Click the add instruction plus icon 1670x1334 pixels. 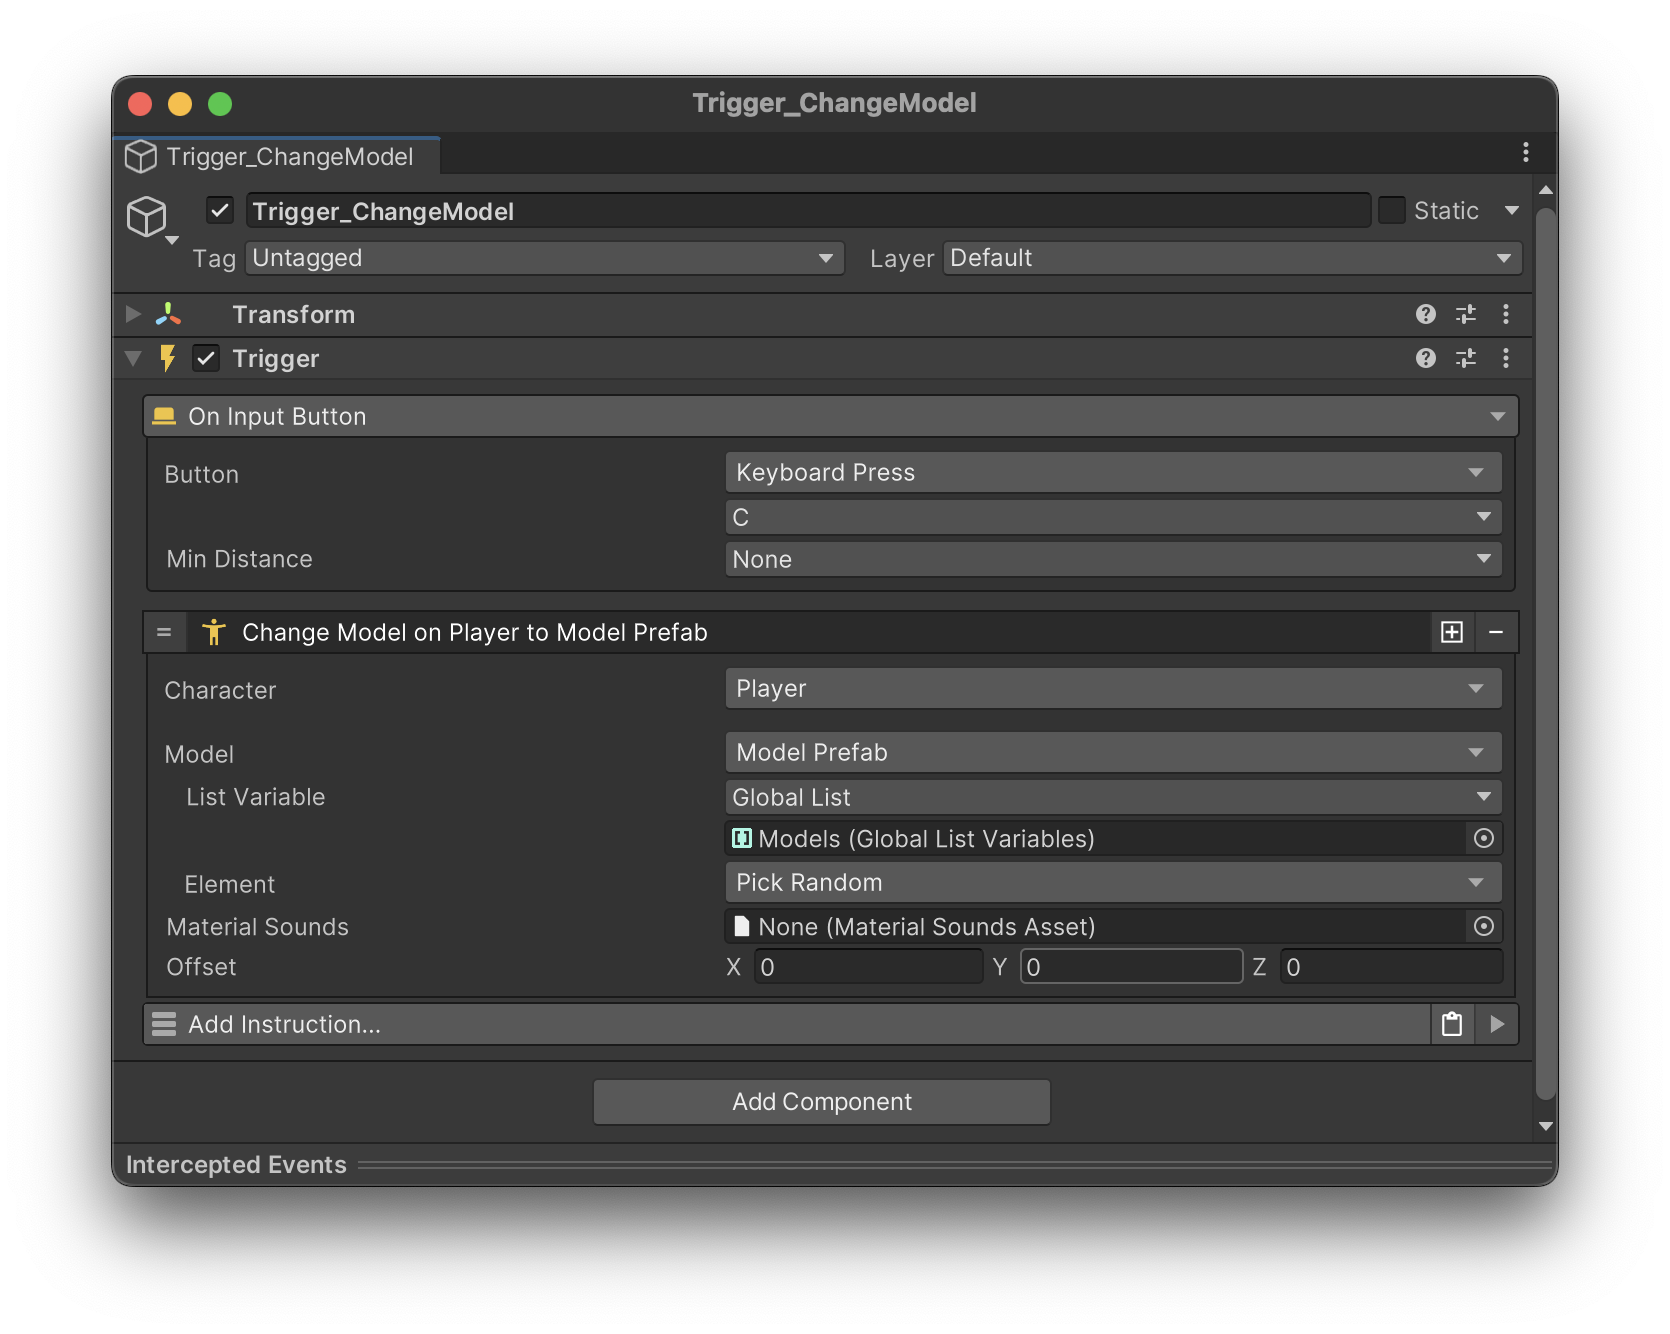click(x=1451, y=632)
